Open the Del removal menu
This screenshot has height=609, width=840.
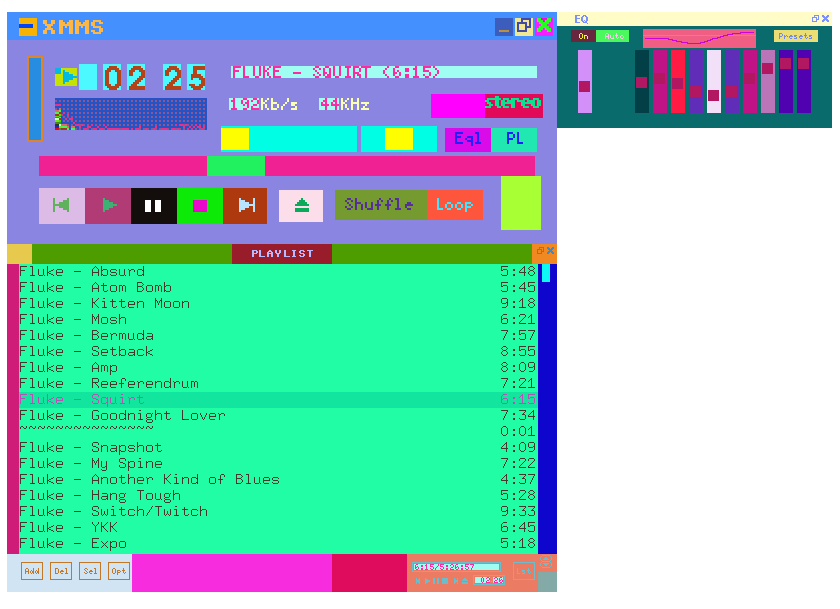60,570
